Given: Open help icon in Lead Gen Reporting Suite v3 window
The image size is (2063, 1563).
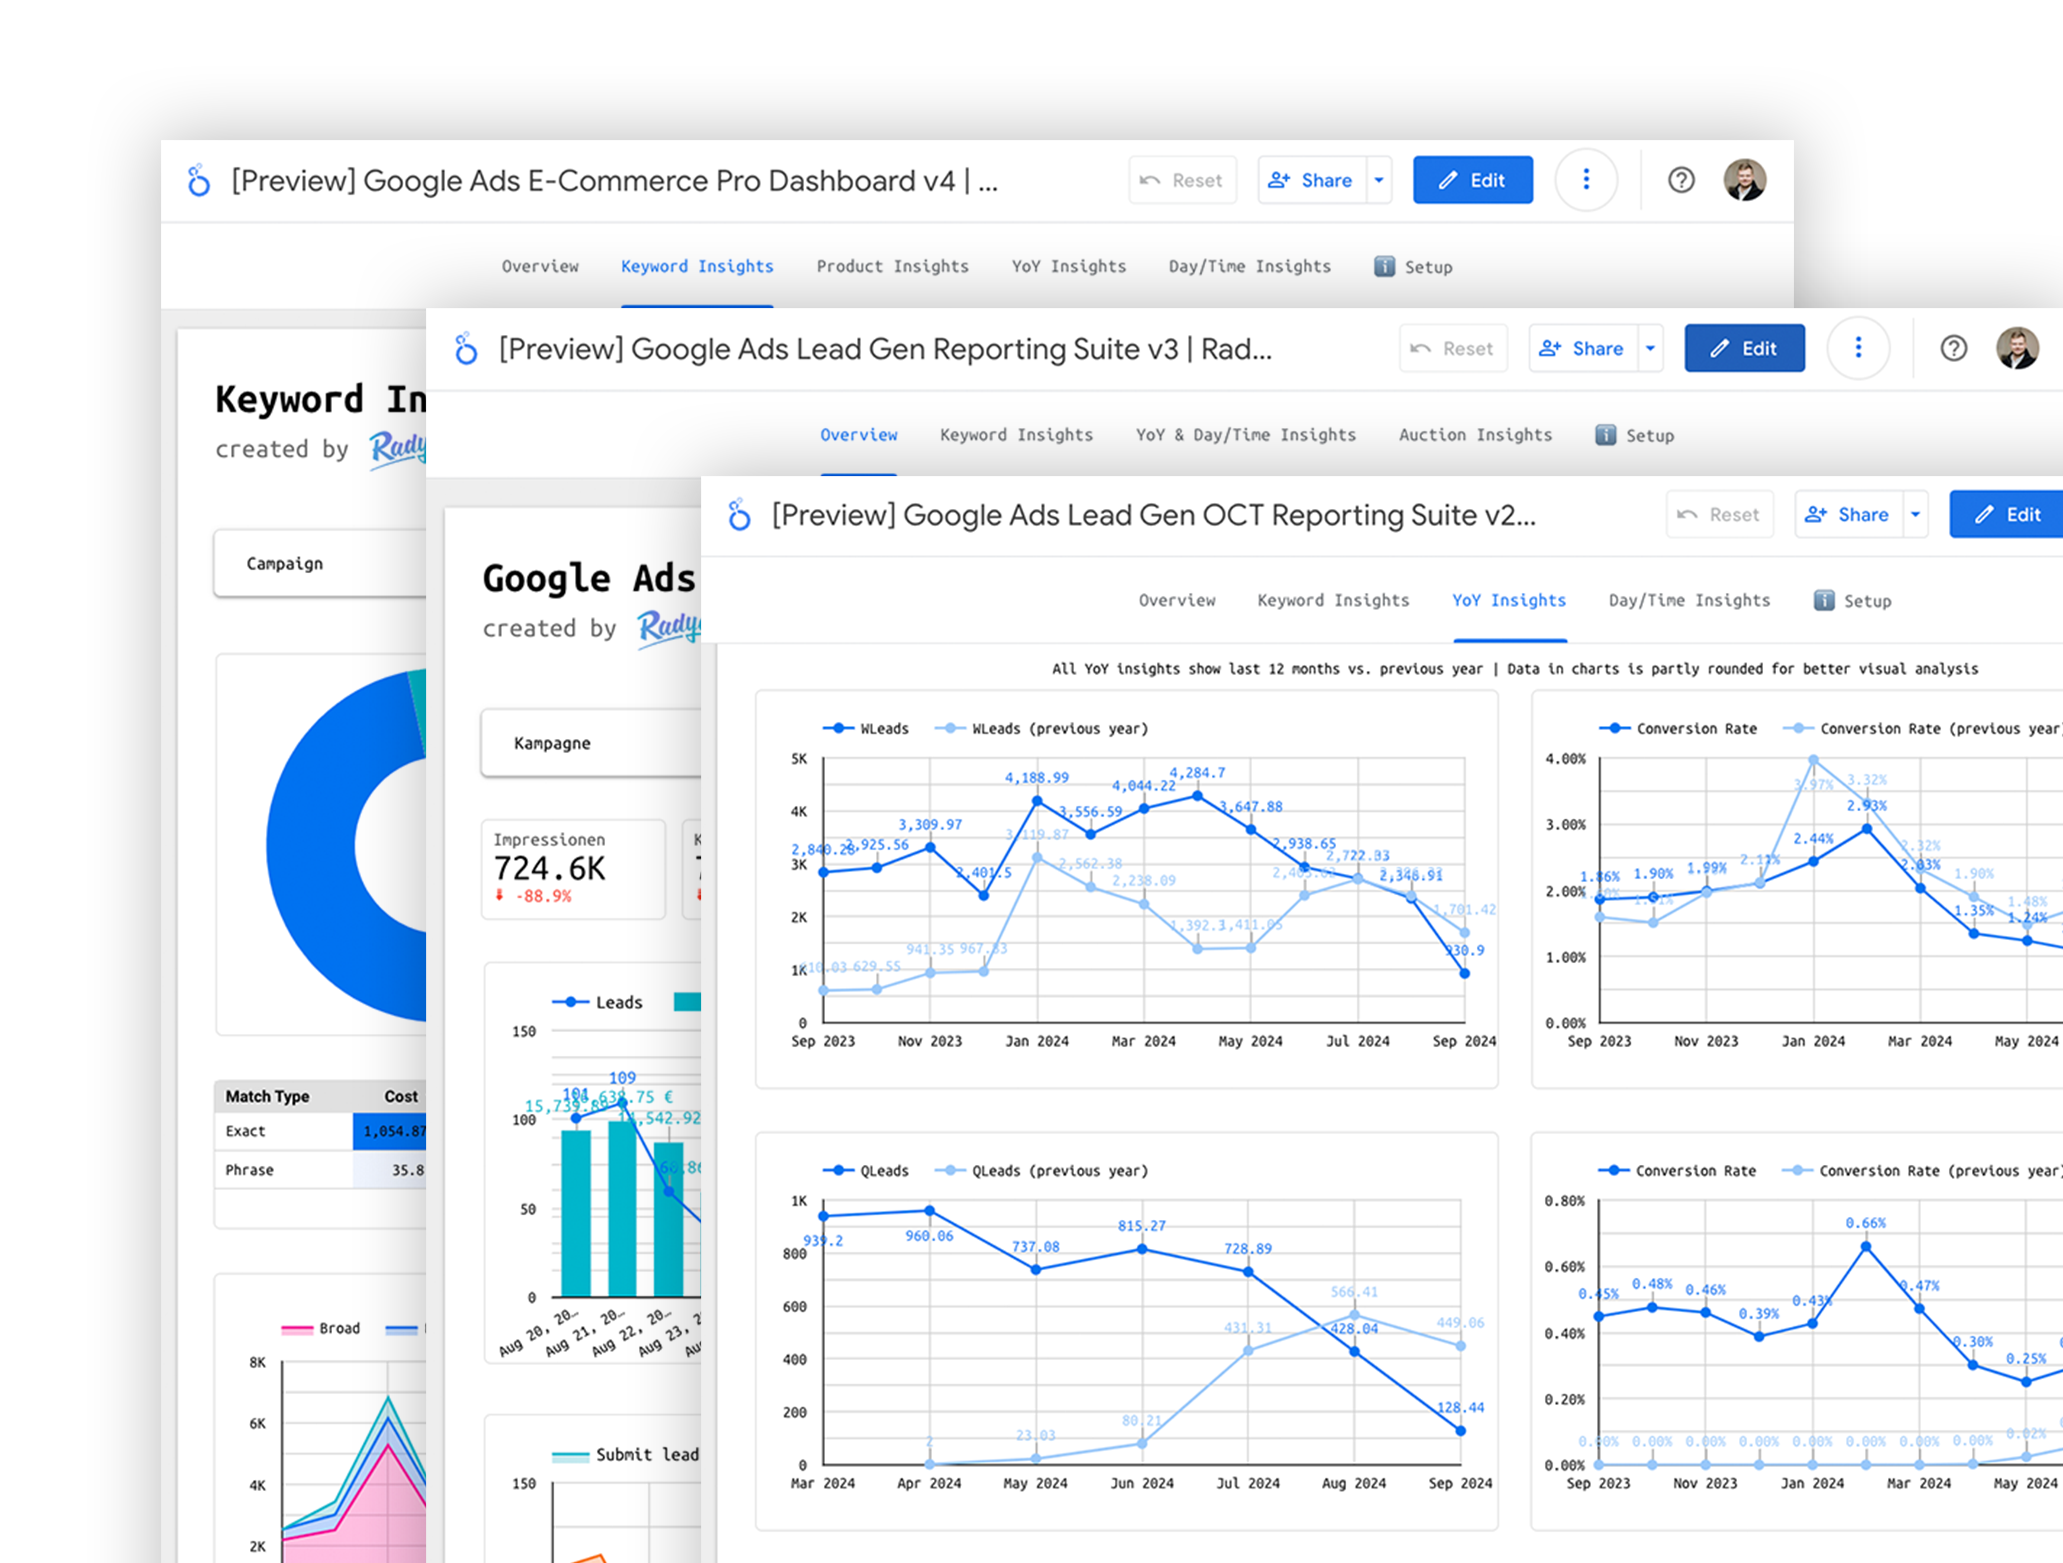Looking at the screenshot, I should [x=1953, y=348].
